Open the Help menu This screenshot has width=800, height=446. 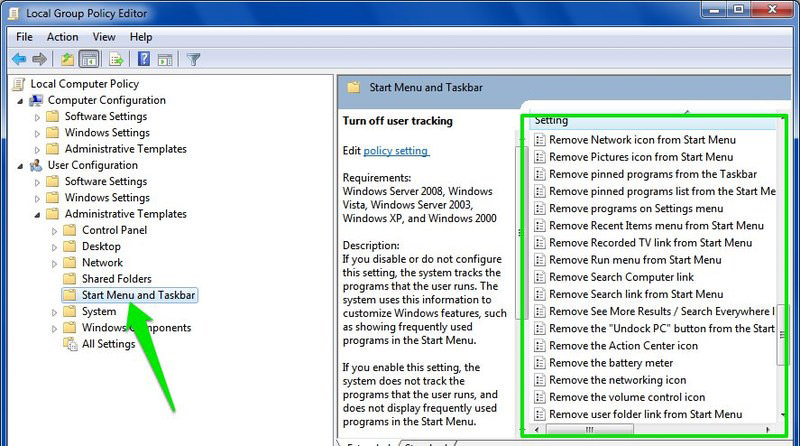[141, 37]
